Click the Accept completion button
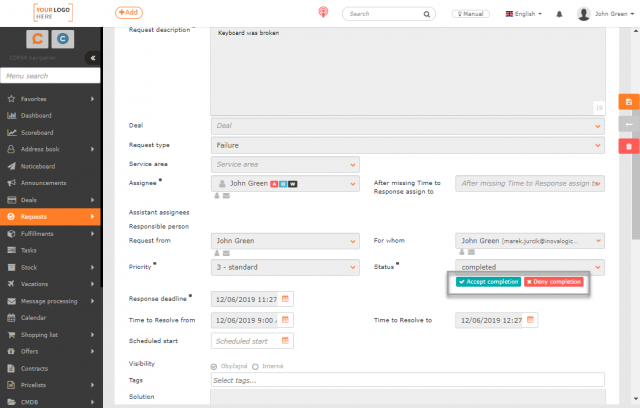640x408 pixels. coord(488,282)
